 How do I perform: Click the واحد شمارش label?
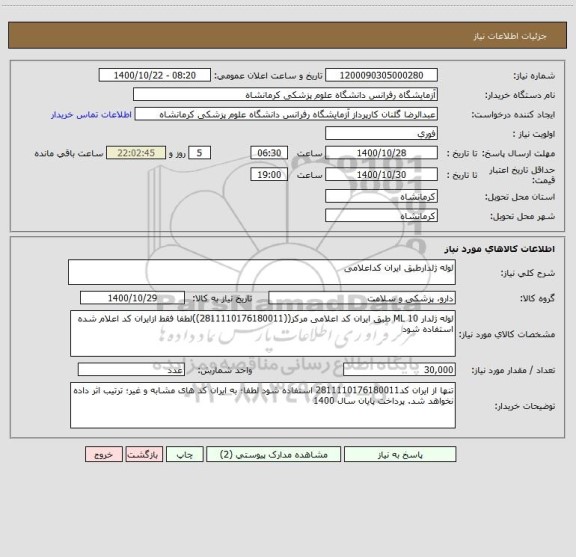pyautogui.click(x=225, y=370)
